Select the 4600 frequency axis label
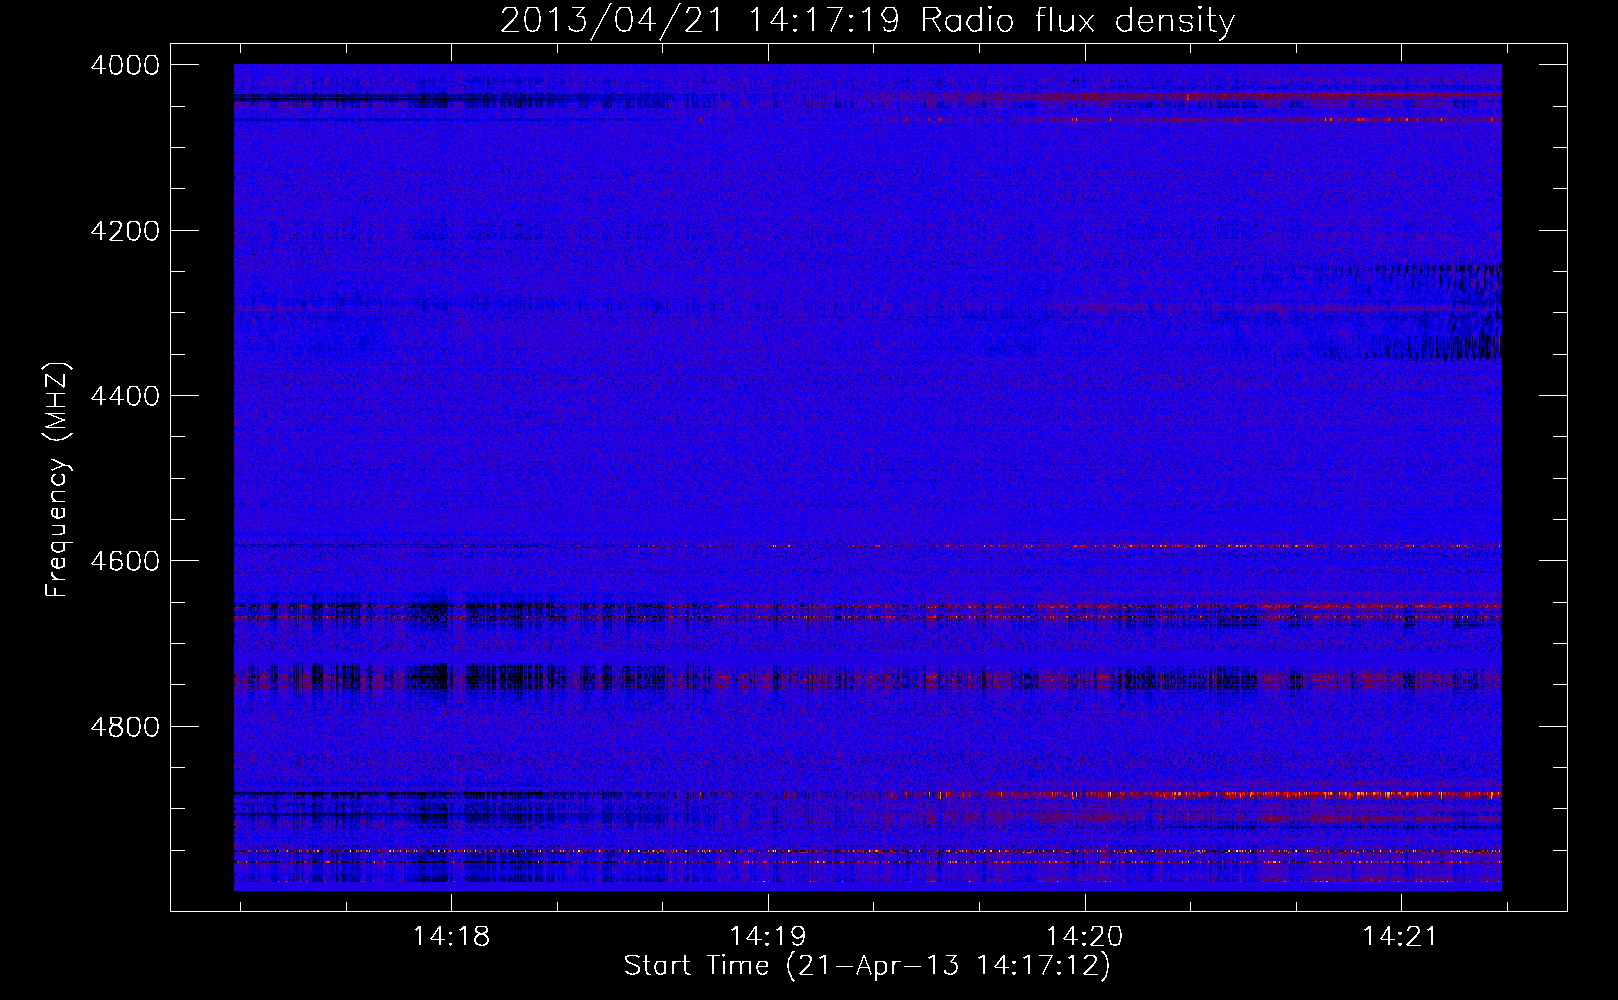Viewport: 1618px width, 1000px height. click(x=125, y=561)
